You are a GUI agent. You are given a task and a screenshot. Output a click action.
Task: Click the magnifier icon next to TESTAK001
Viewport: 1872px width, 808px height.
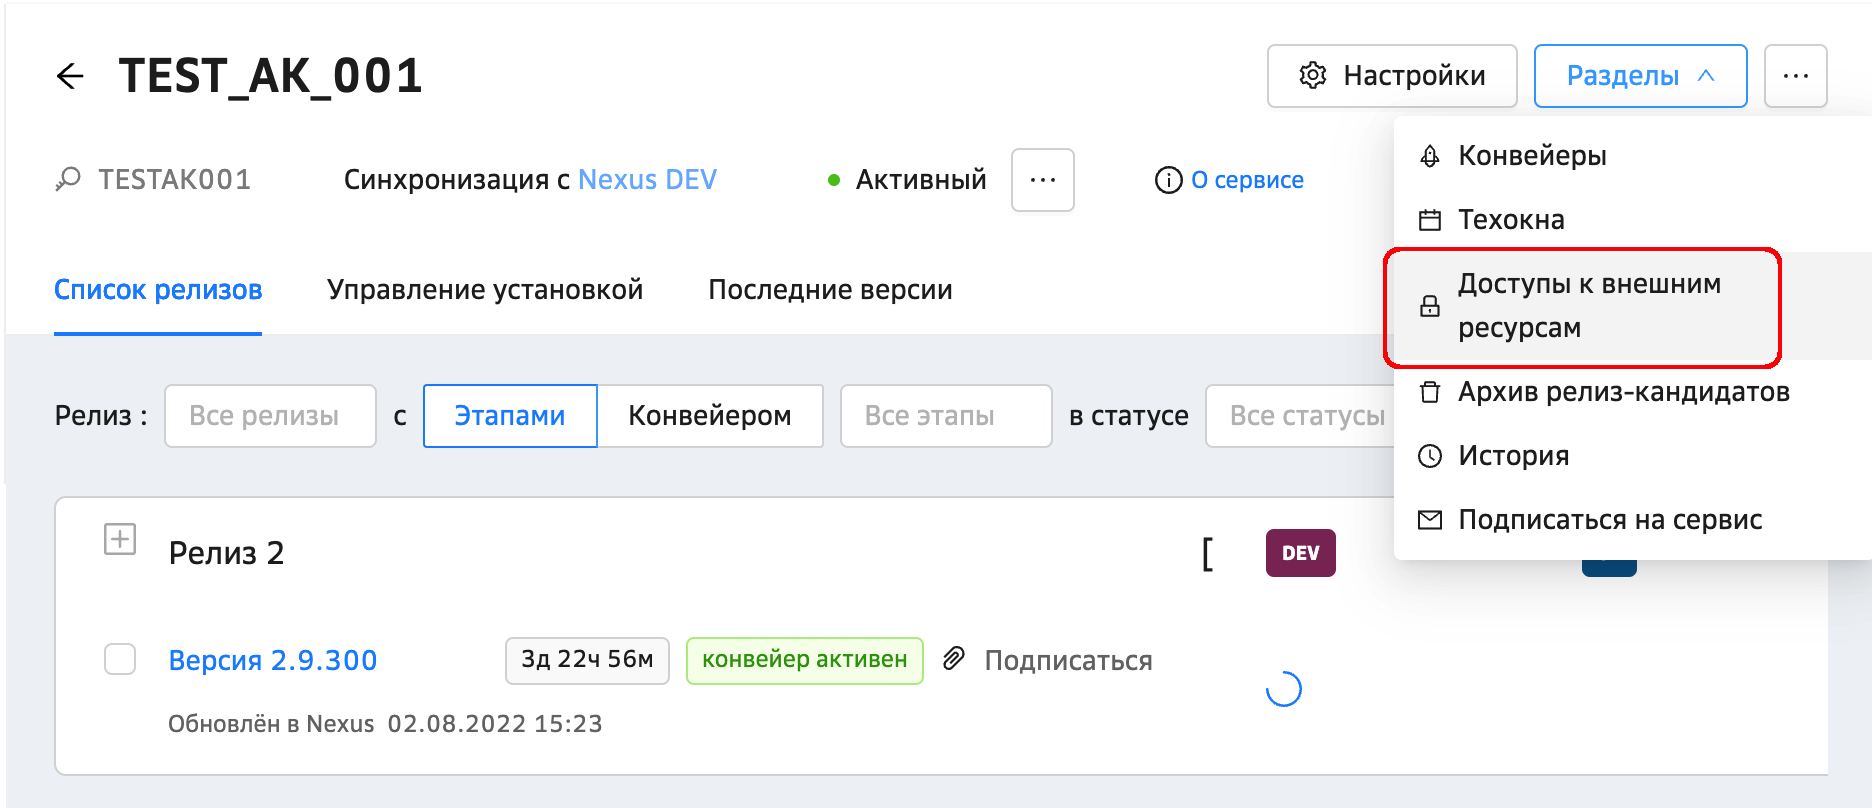(68, 180)
